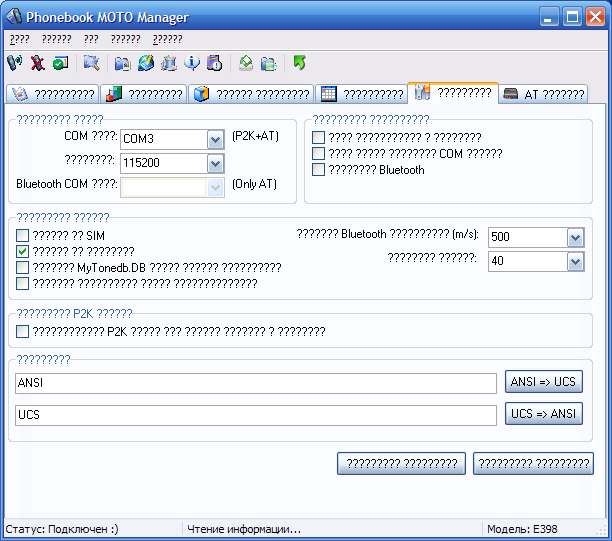Image resolution: width=612 pixels, height=541 pixels.
Task: Click the status text 'Модель: E398'
Action: pos(522,529)
